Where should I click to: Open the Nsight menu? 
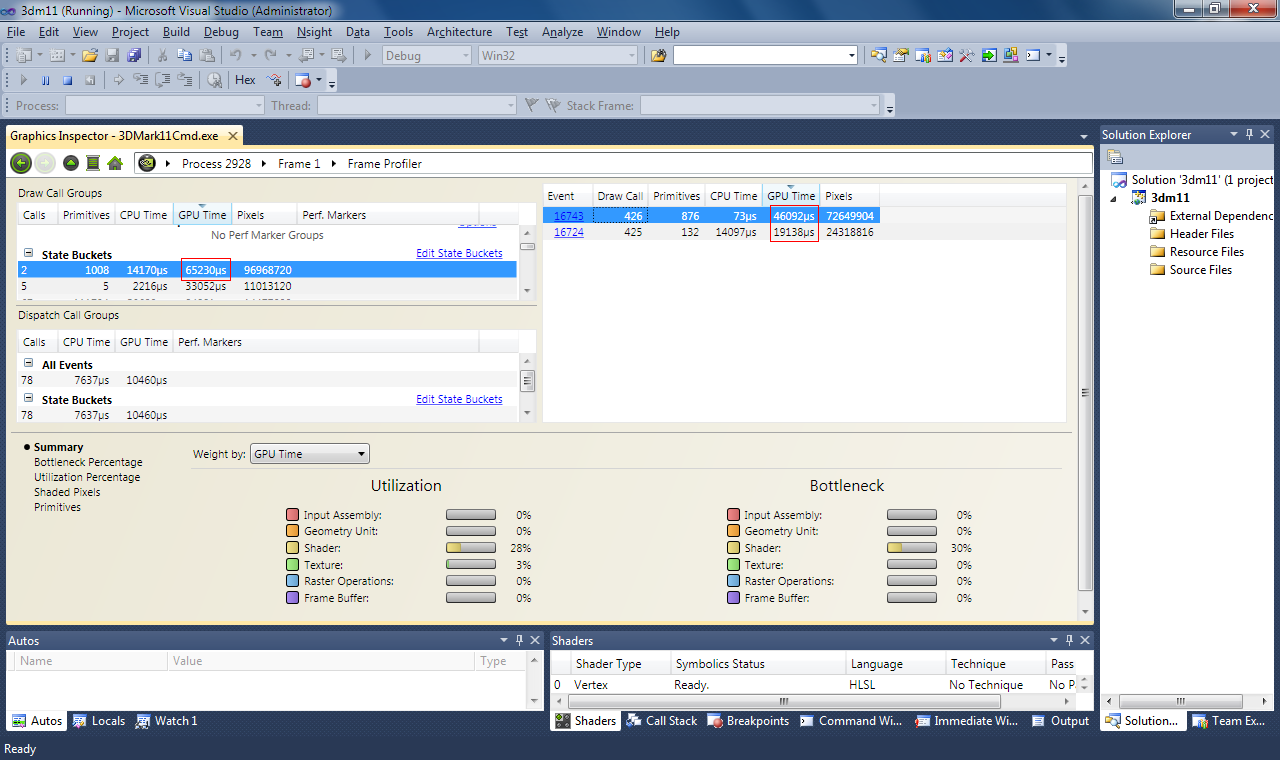tap(315, 32)
